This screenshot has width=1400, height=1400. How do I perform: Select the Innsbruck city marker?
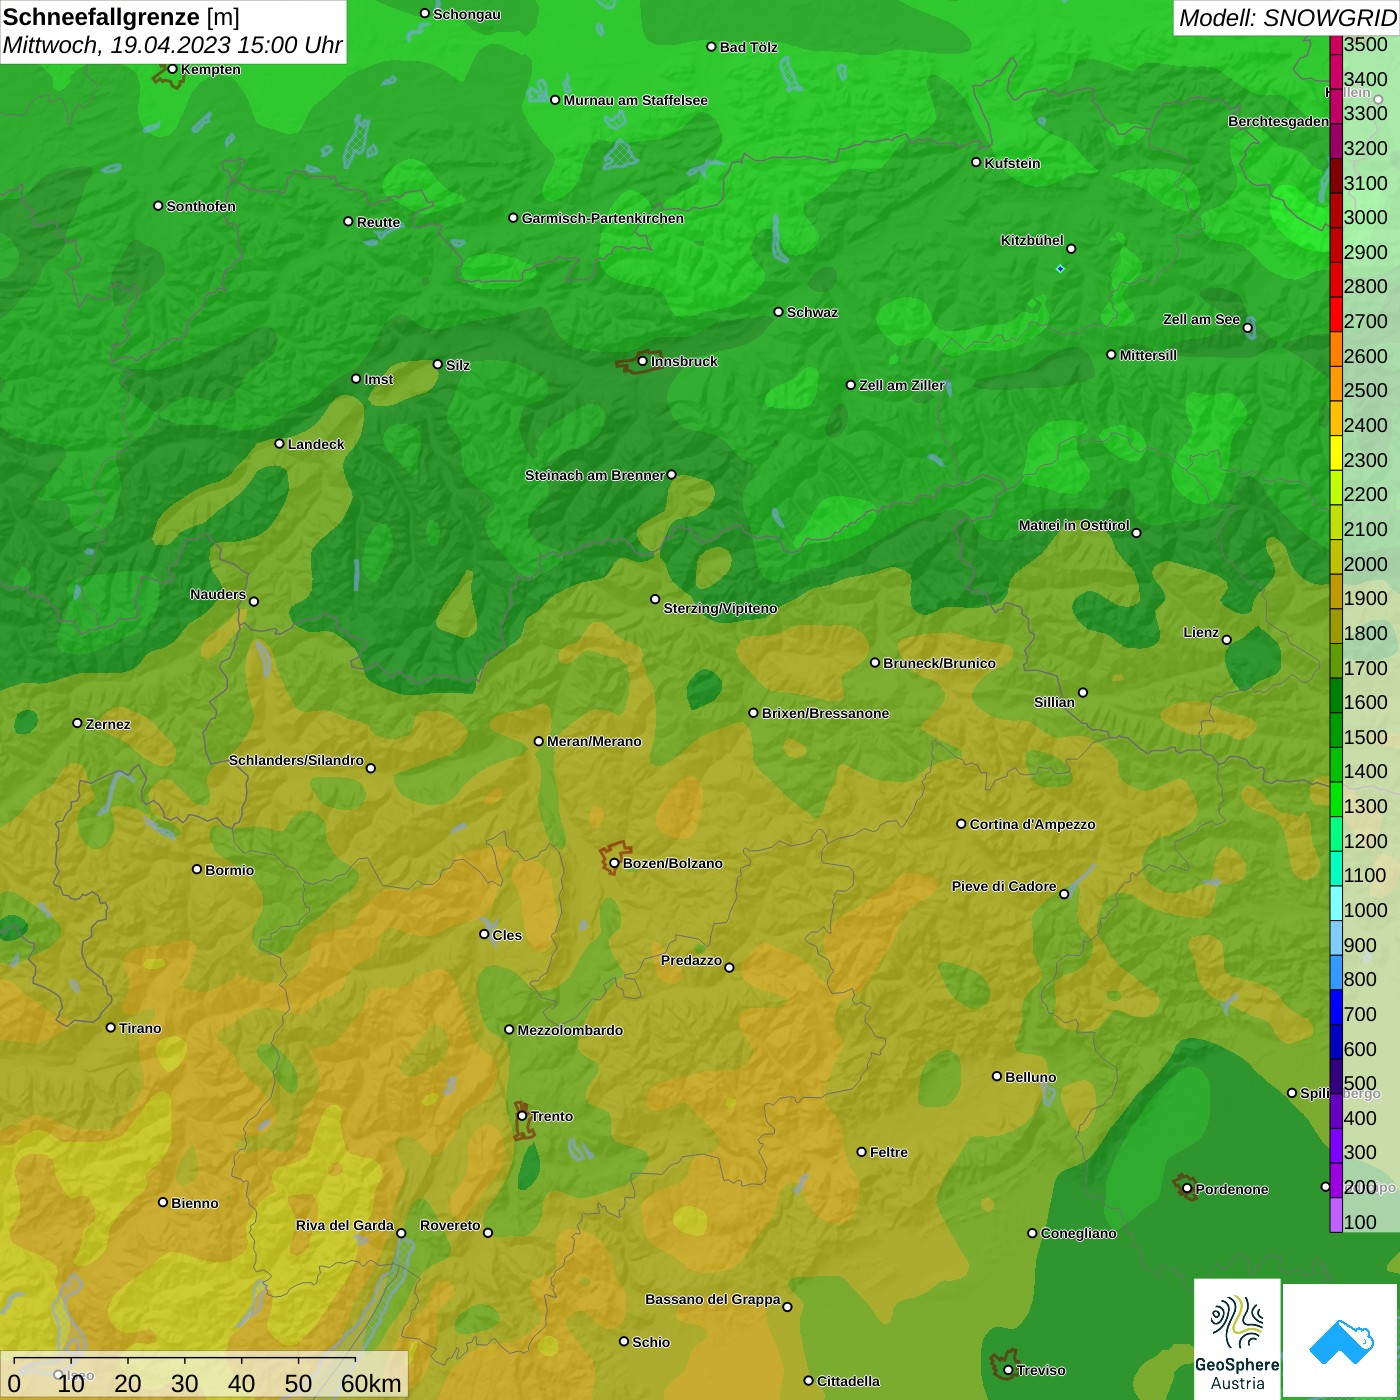click(643, 361)
